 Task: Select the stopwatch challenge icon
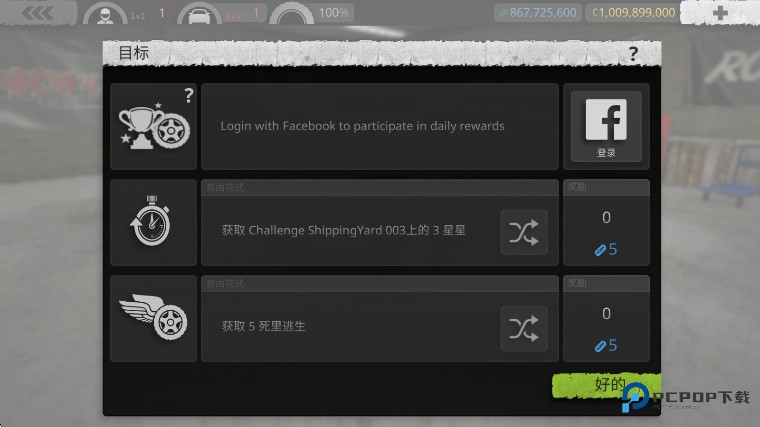pyautogui.click(x=154, y=222)
